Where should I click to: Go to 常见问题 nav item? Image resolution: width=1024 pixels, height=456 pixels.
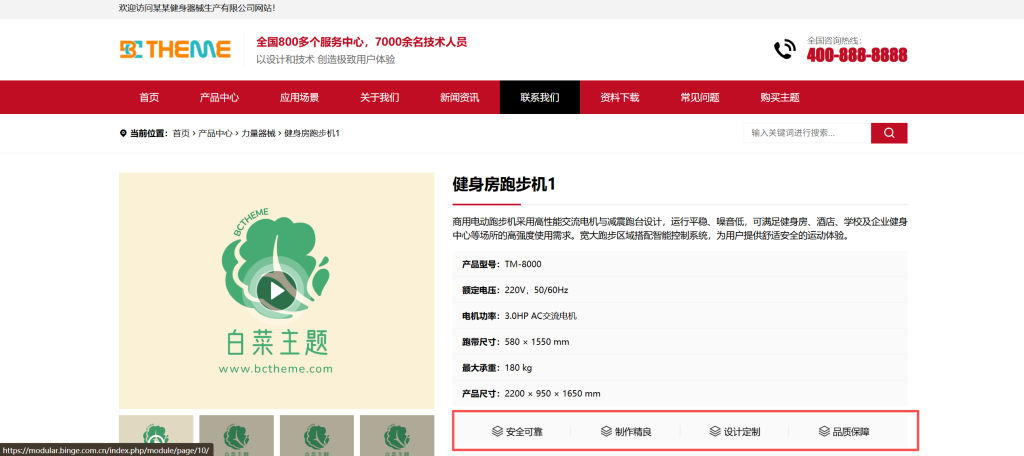(x=700, y=97)
